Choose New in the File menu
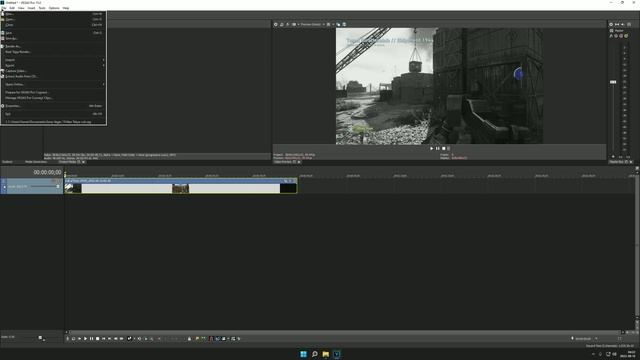Screen dimensions: 640x360 pos(54,14)
